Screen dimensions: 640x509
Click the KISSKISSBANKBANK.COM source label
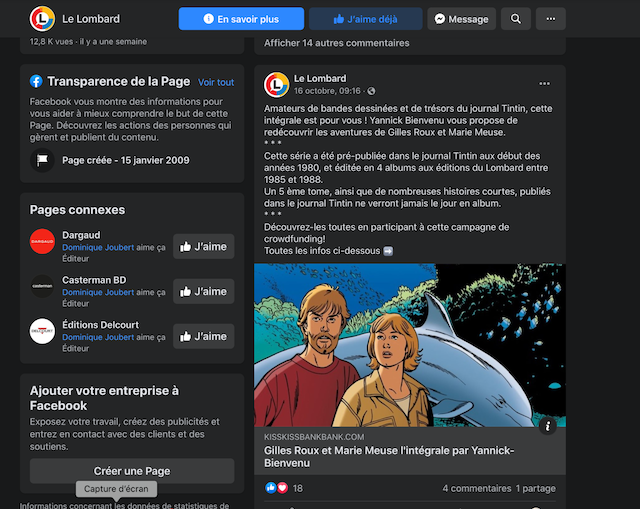pyautogui.click(x=314, y=437)
